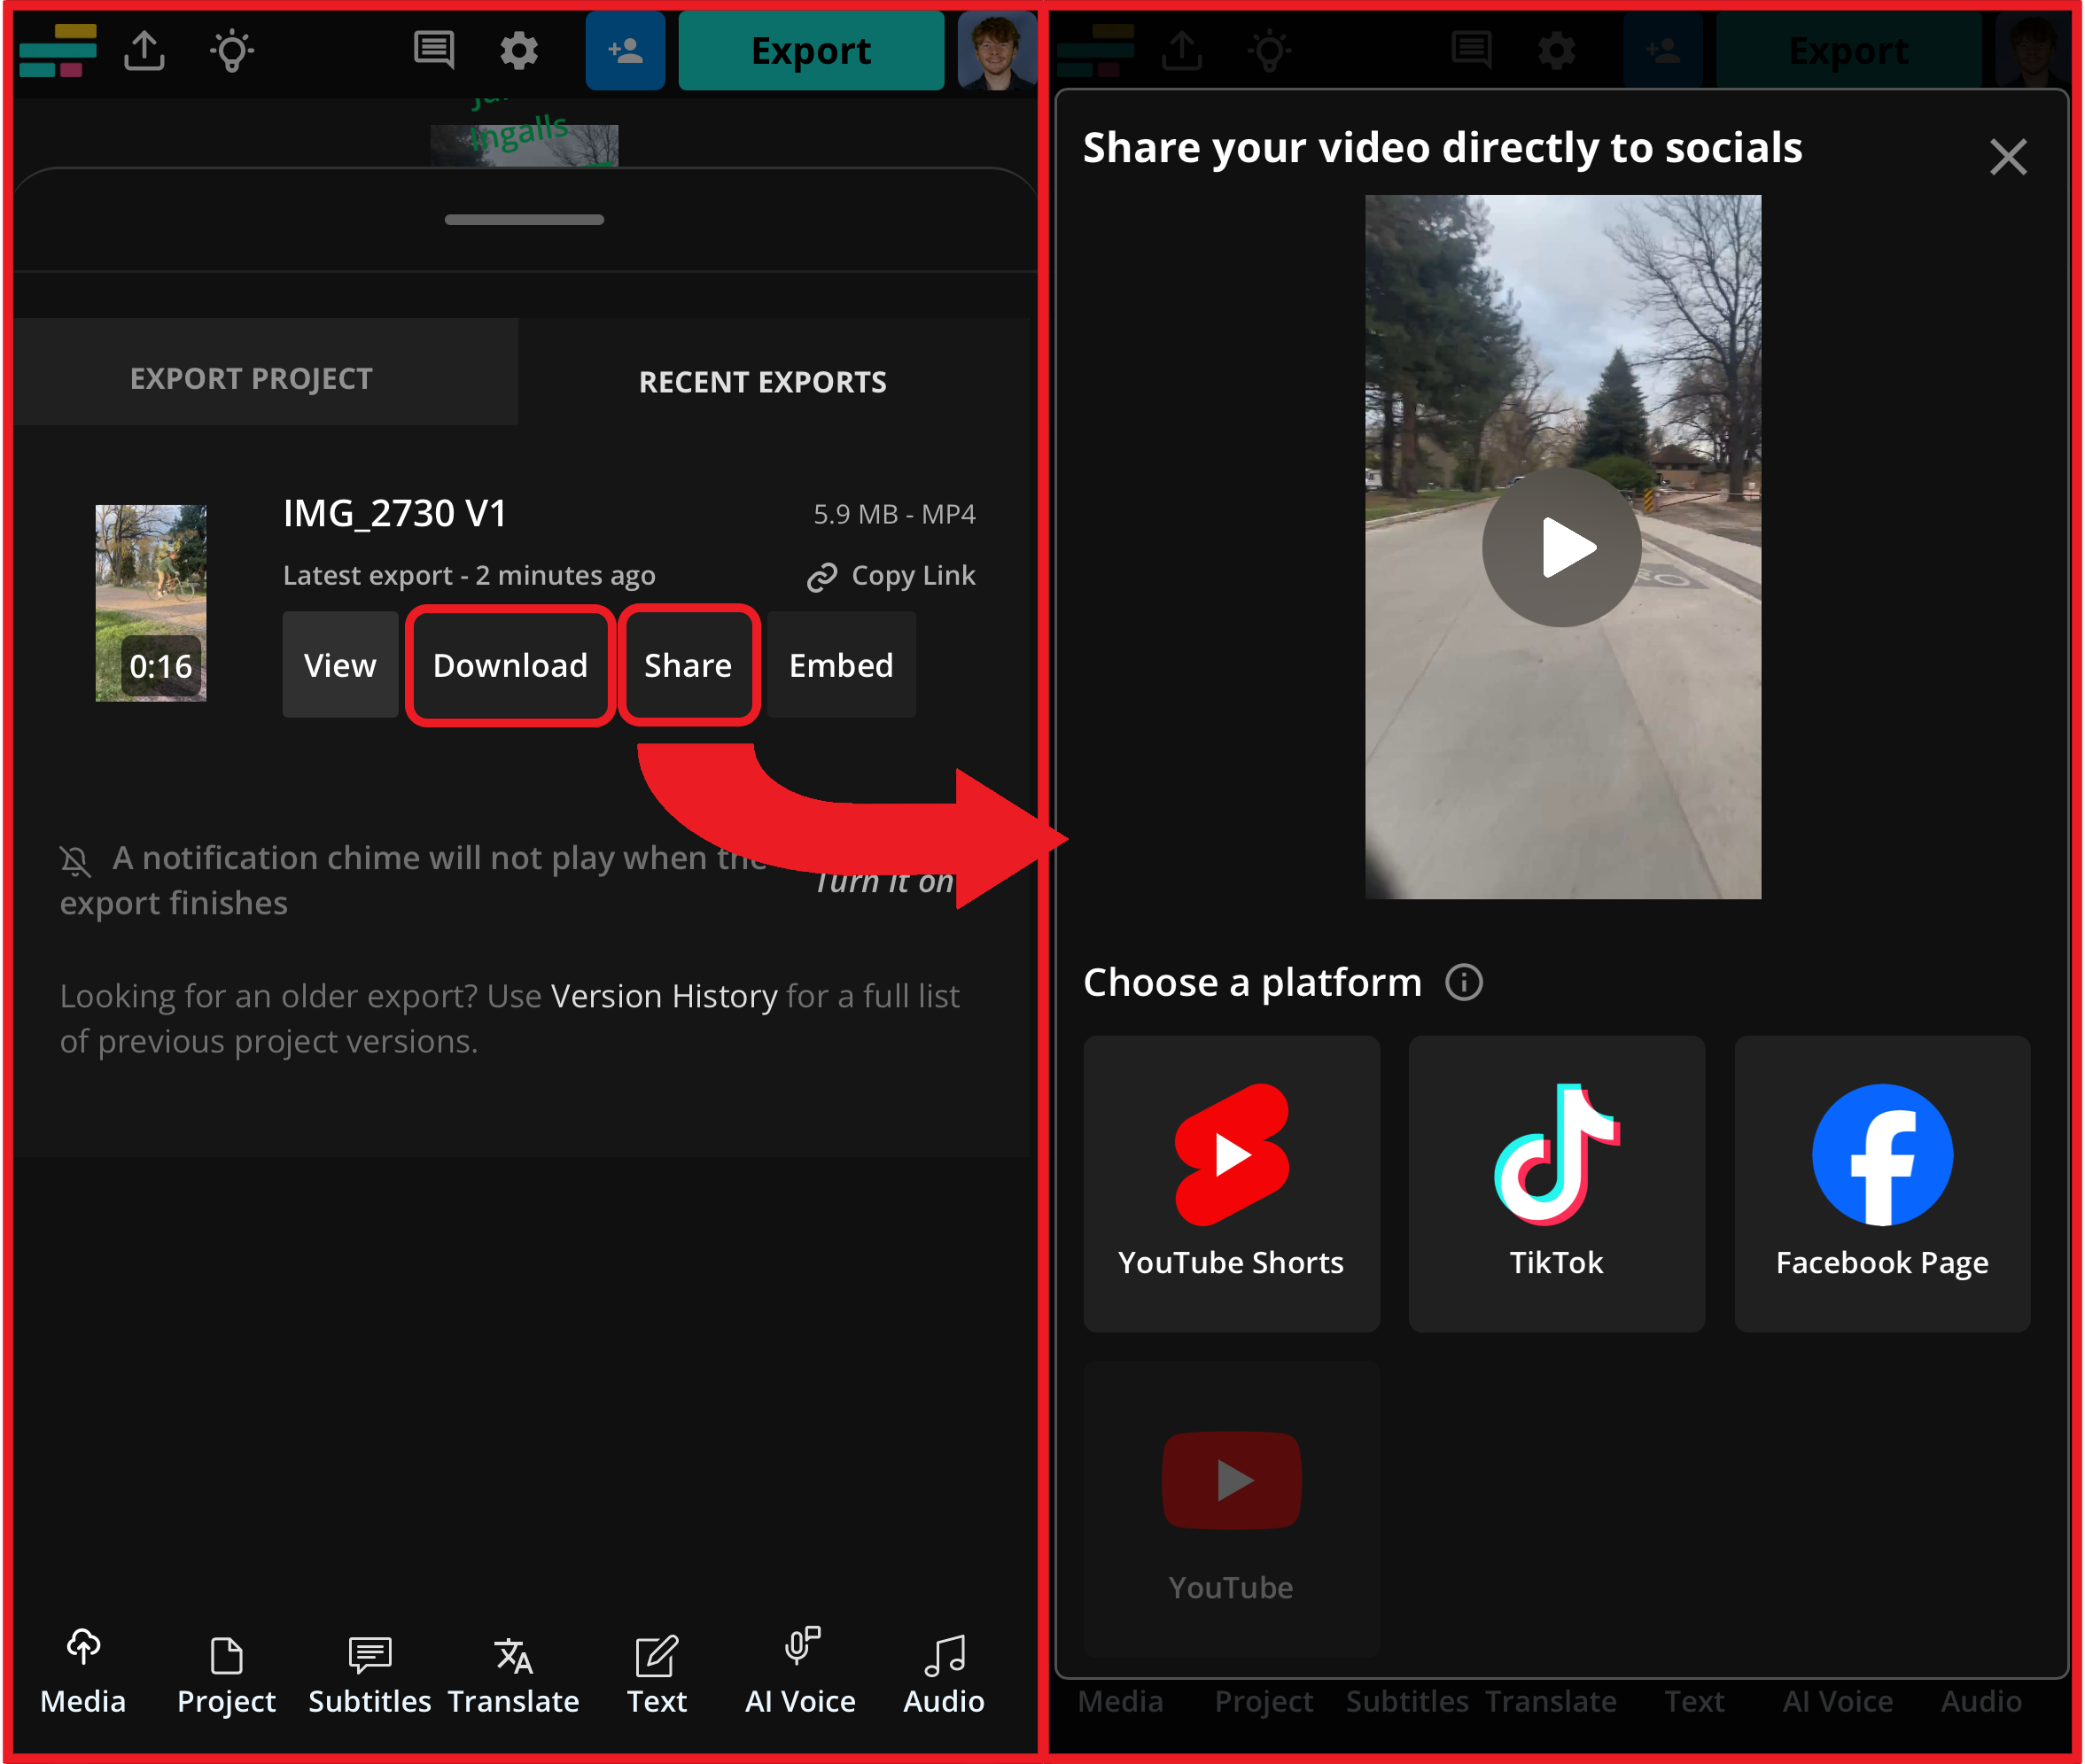Select the Facebook Page platform
This screenshot has height=1764, width=2085.
[1882, 1183]
